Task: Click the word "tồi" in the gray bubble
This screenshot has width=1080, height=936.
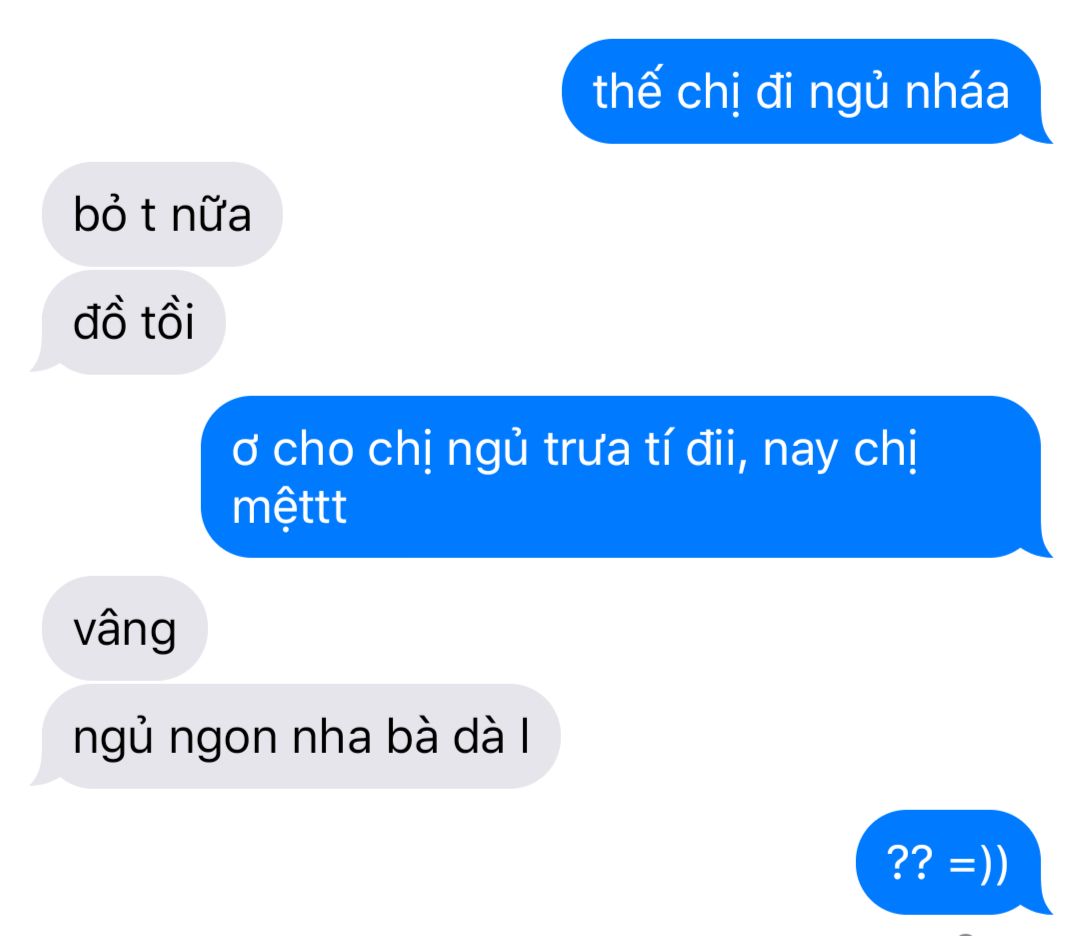Action: coord(167,320)
